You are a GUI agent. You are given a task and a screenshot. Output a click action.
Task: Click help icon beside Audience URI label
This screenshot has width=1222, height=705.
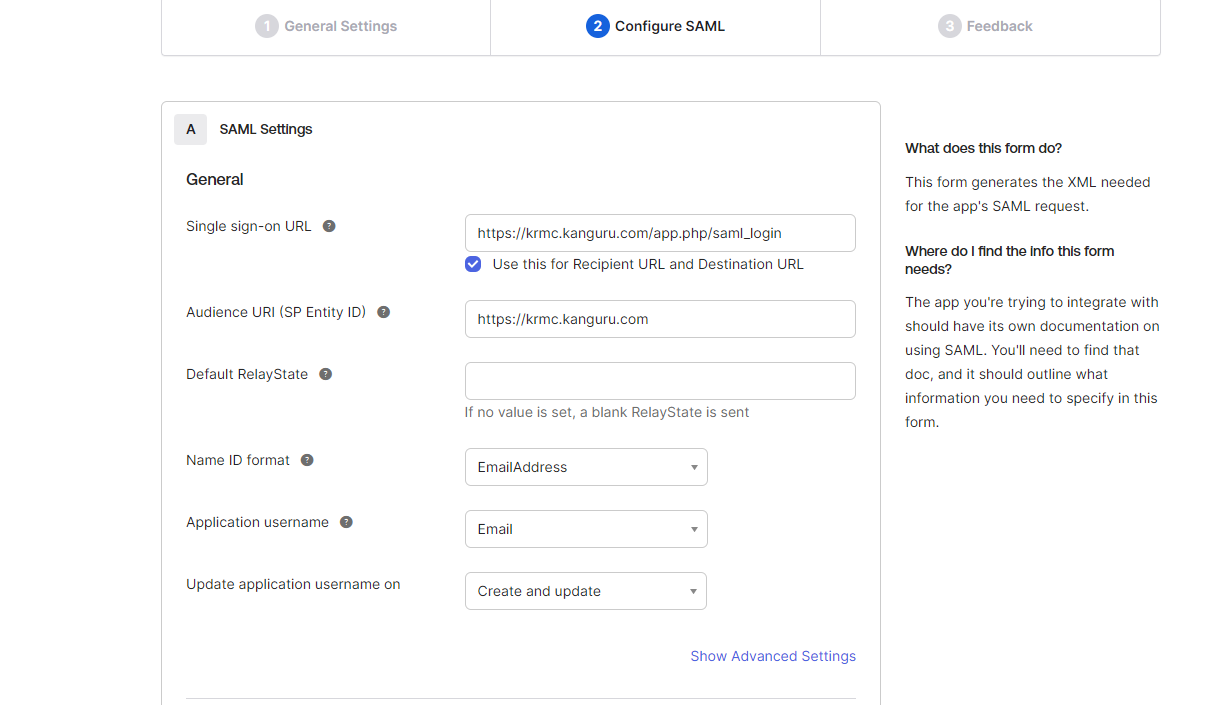(383, 312)
